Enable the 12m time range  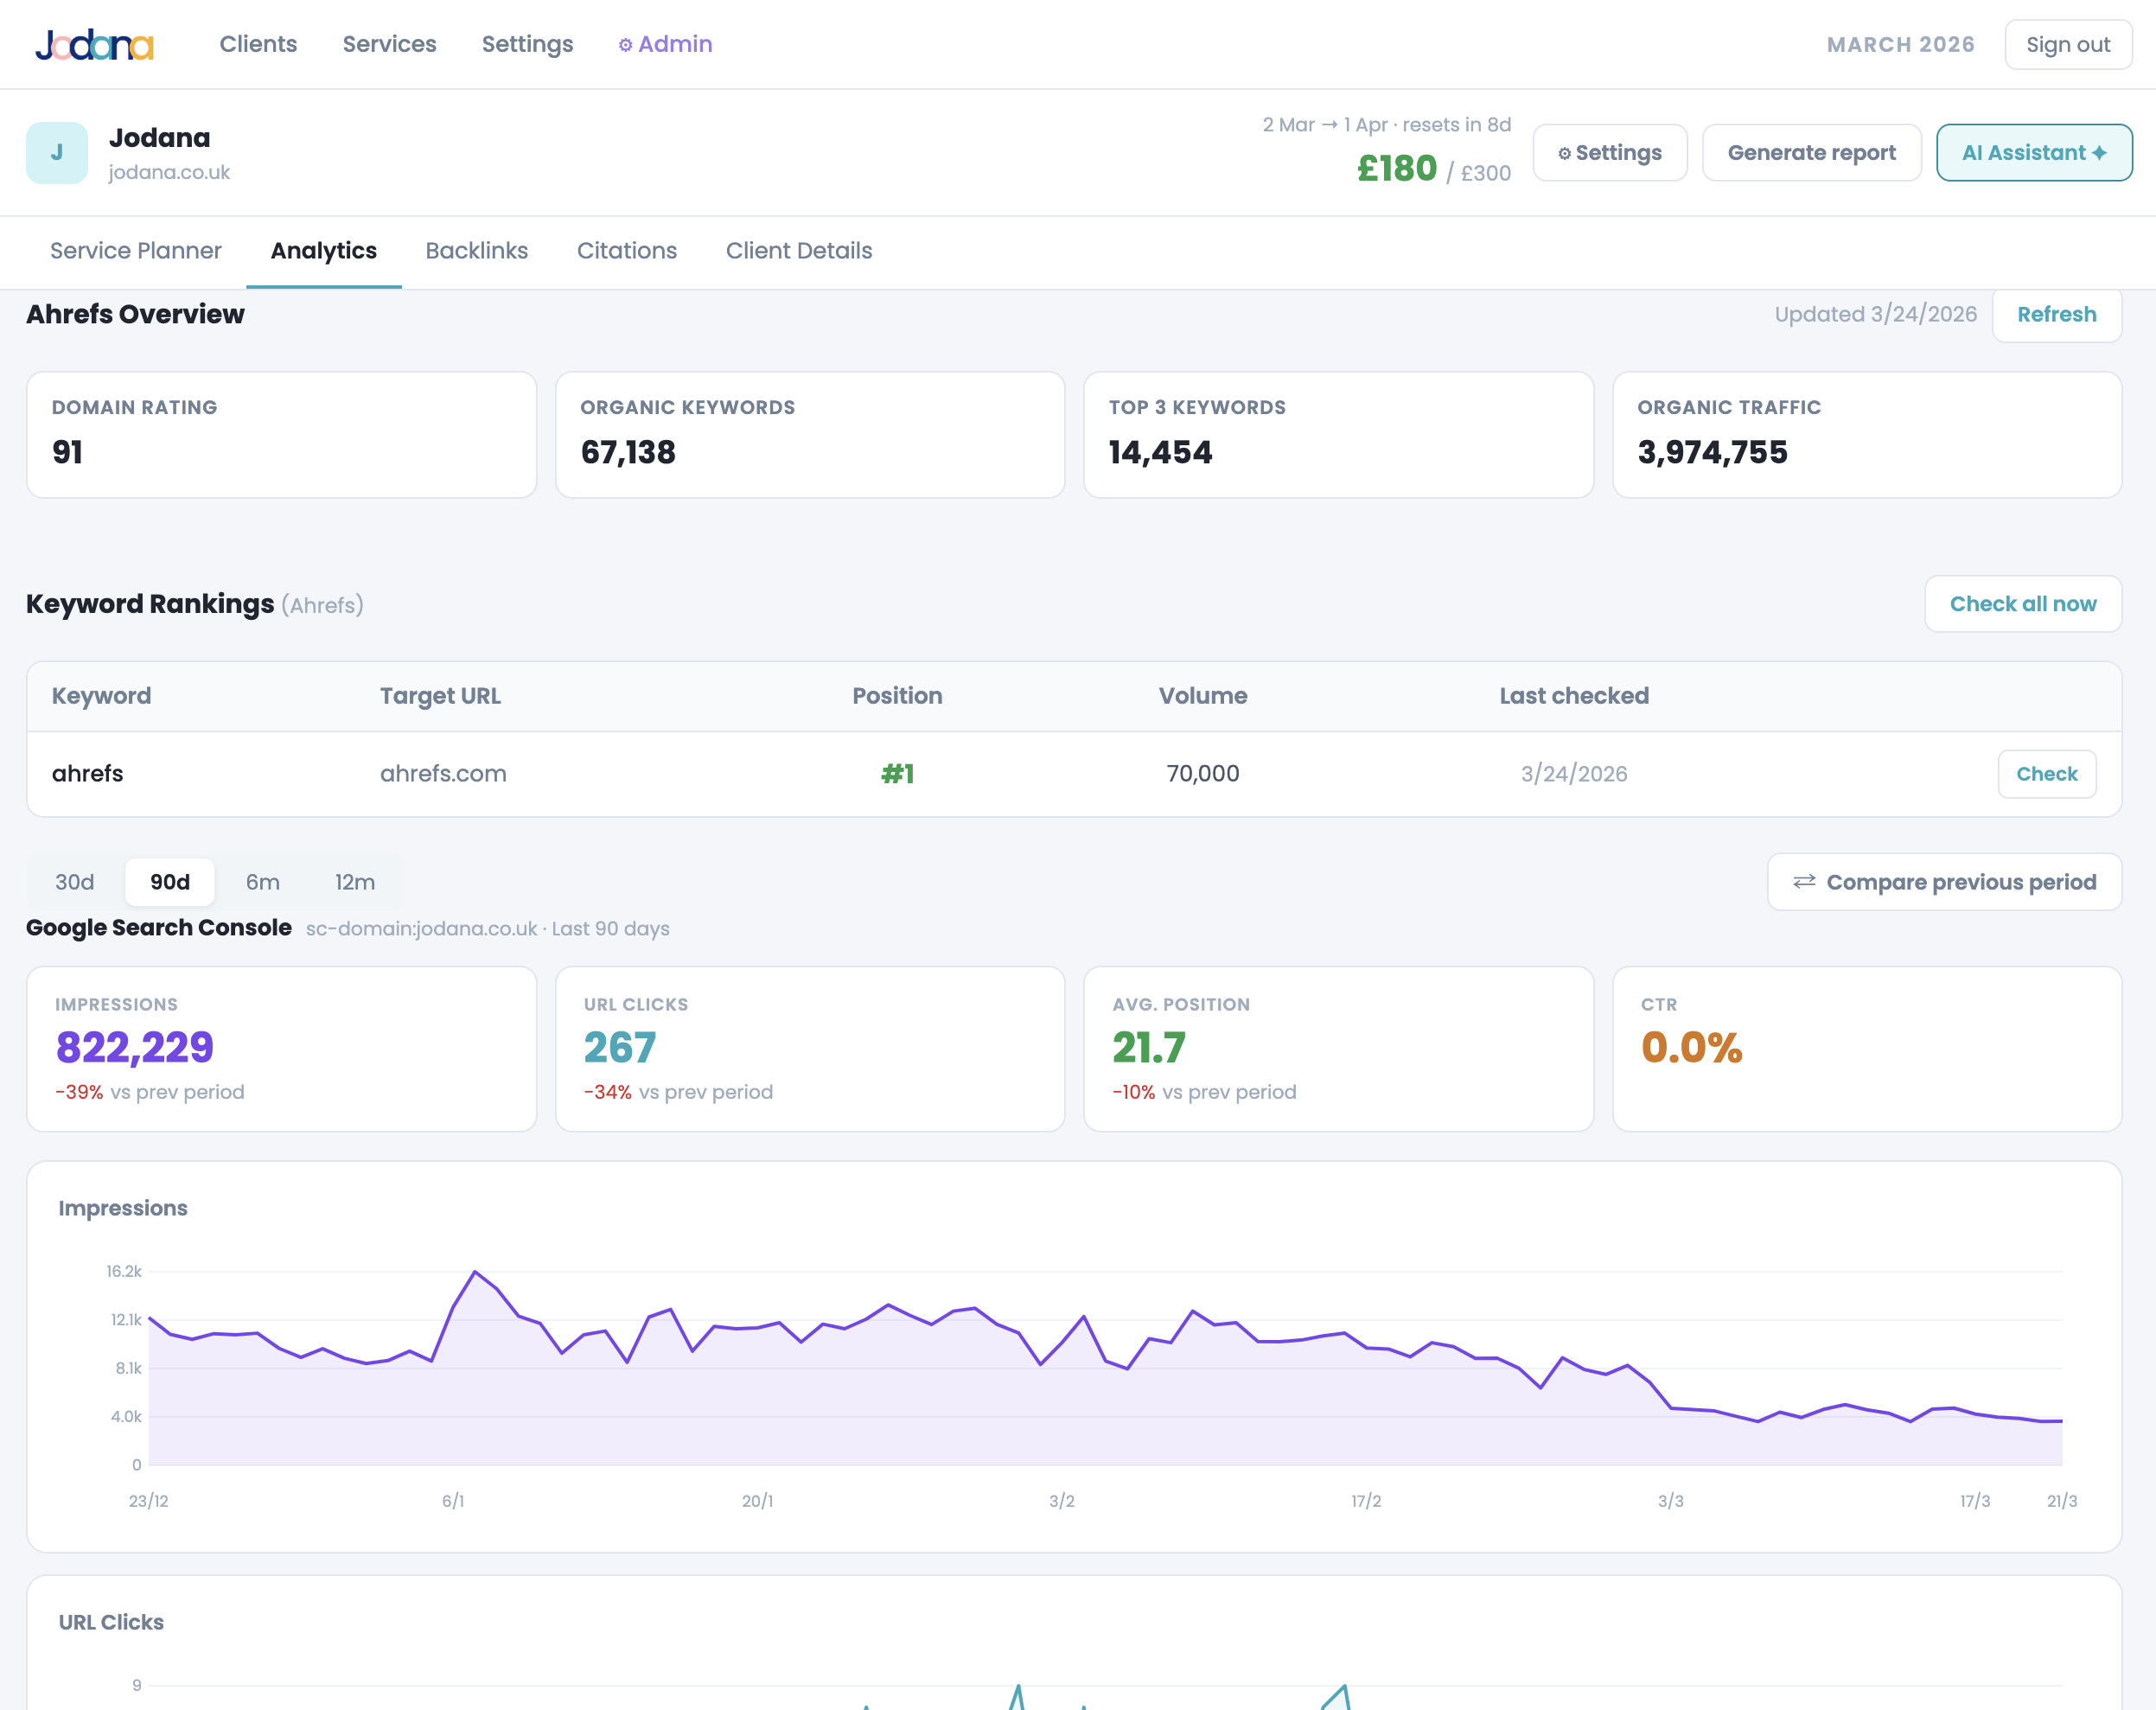(x=356, y=882)
